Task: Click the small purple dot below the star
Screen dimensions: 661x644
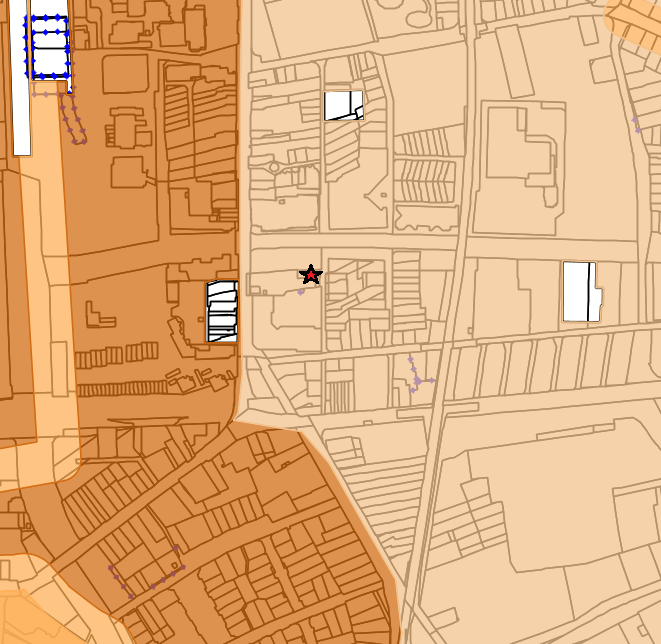Action: coord(301,292)
